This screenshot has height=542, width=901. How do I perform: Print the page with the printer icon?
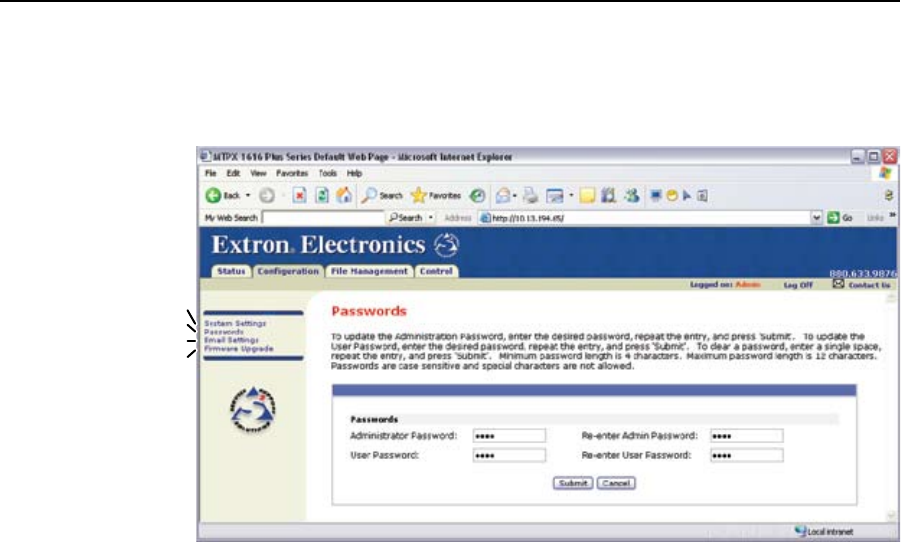(530, 195)
